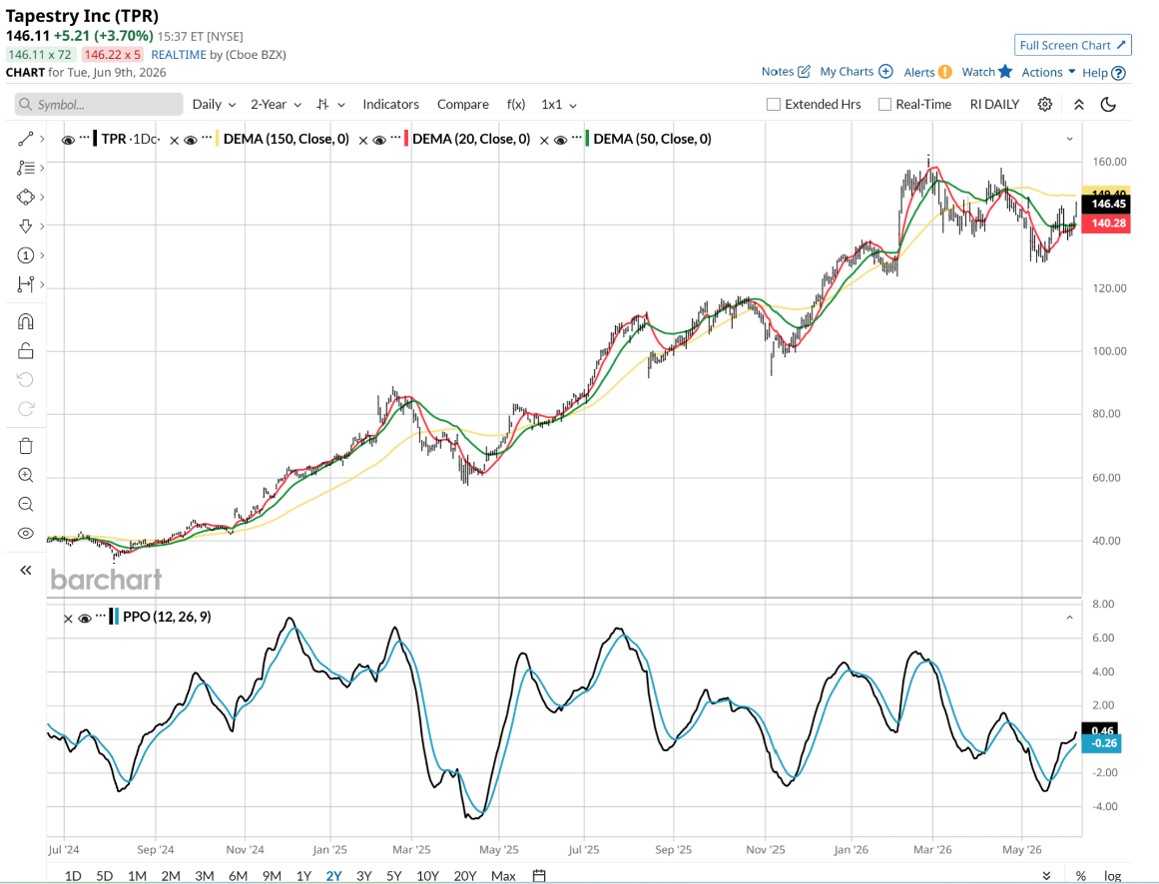Collapse the main price pane chevron

click(x=1069, y=139)
